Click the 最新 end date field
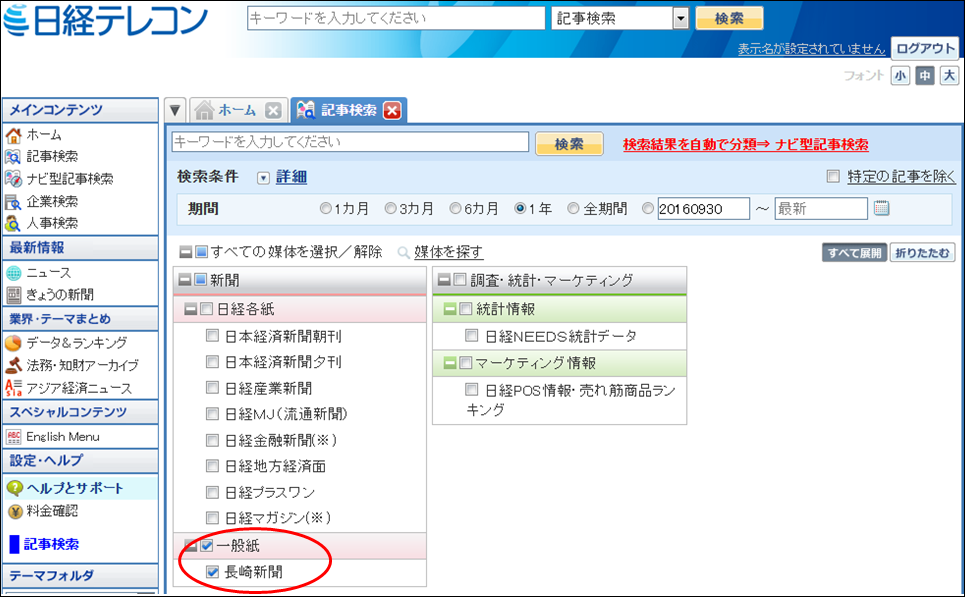Viewport: 965px width, 597px height. [x=821, y=209]
